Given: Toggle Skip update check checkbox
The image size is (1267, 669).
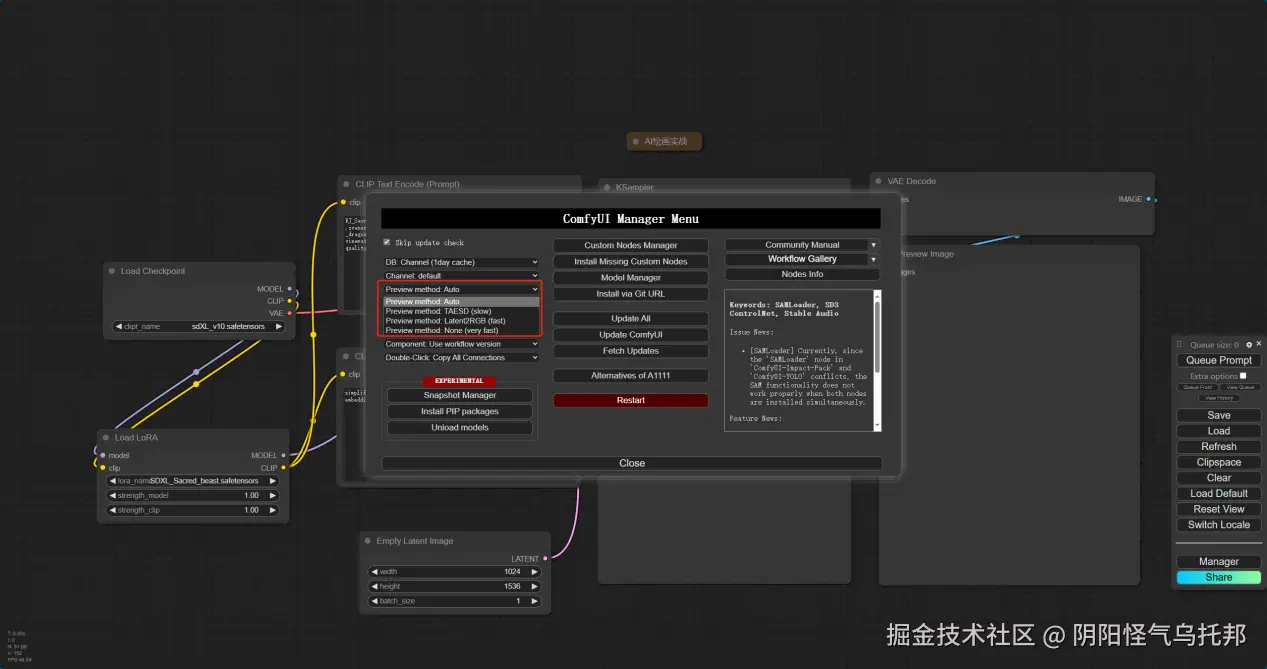Looking at the screenshot, I should pyautogui.click(x=387, y=242).
